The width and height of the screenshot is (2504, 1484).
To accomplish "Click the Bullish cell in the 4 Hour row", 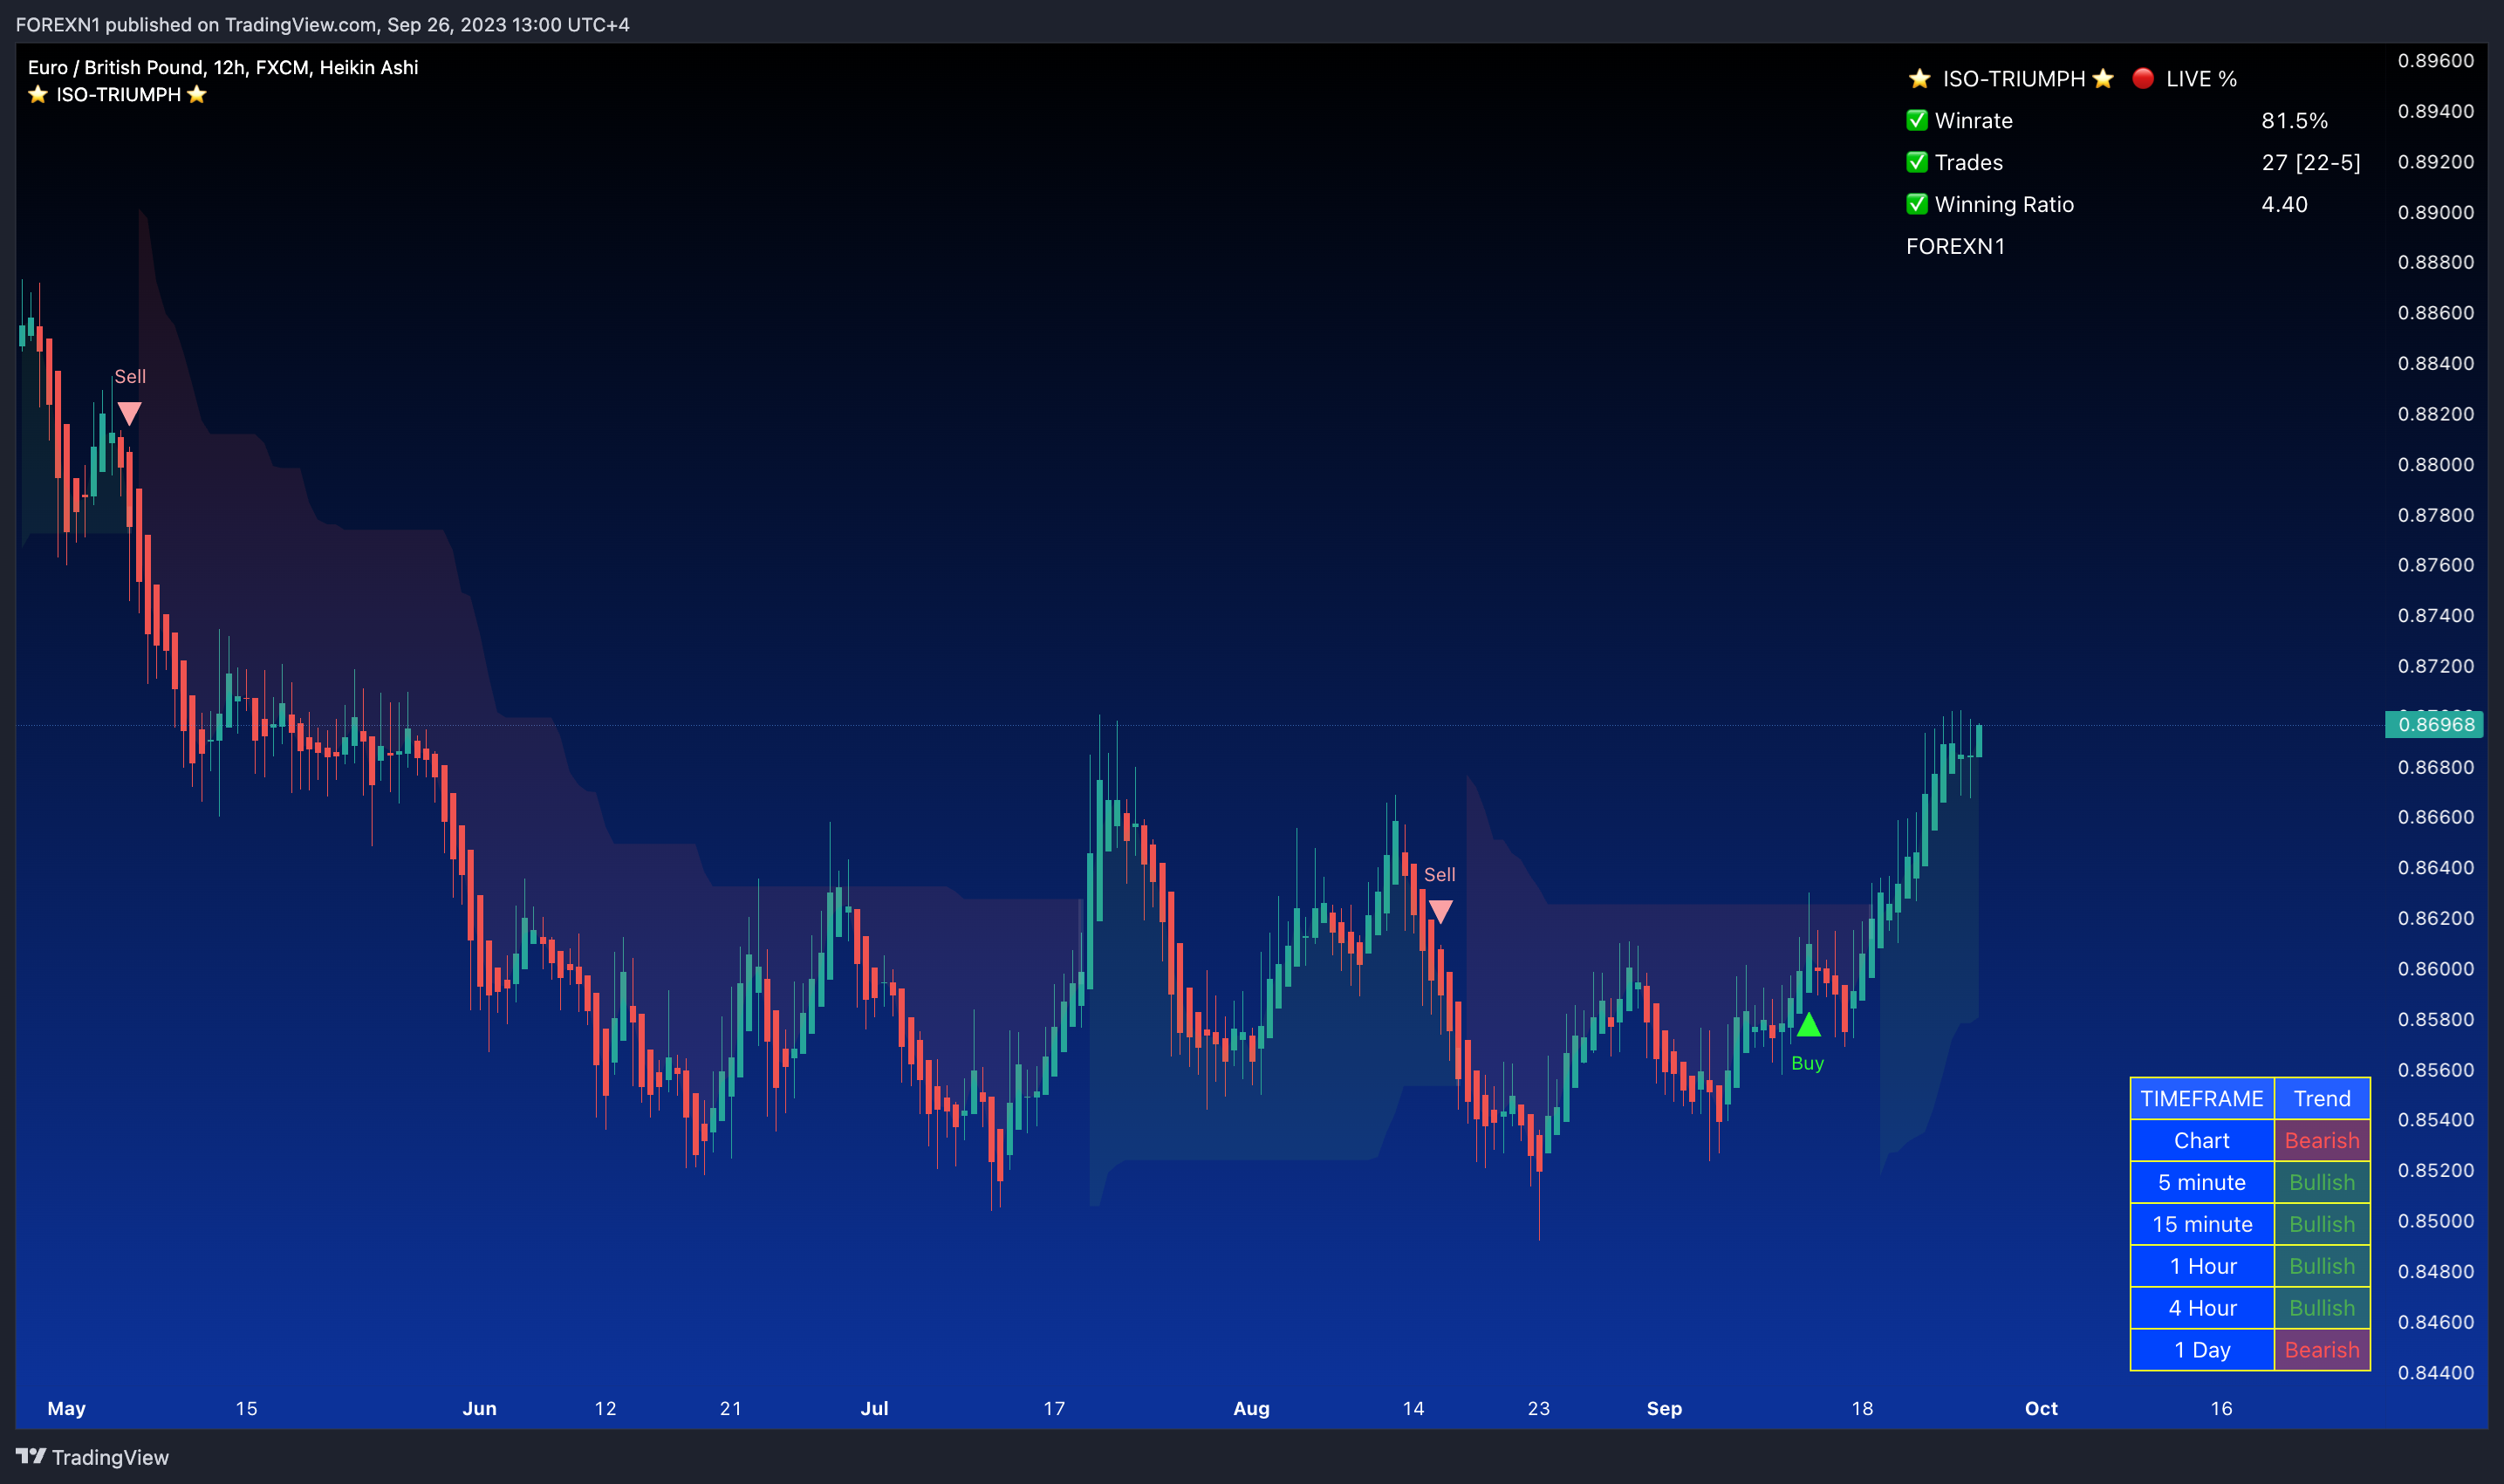I will click(2322, 1308).
